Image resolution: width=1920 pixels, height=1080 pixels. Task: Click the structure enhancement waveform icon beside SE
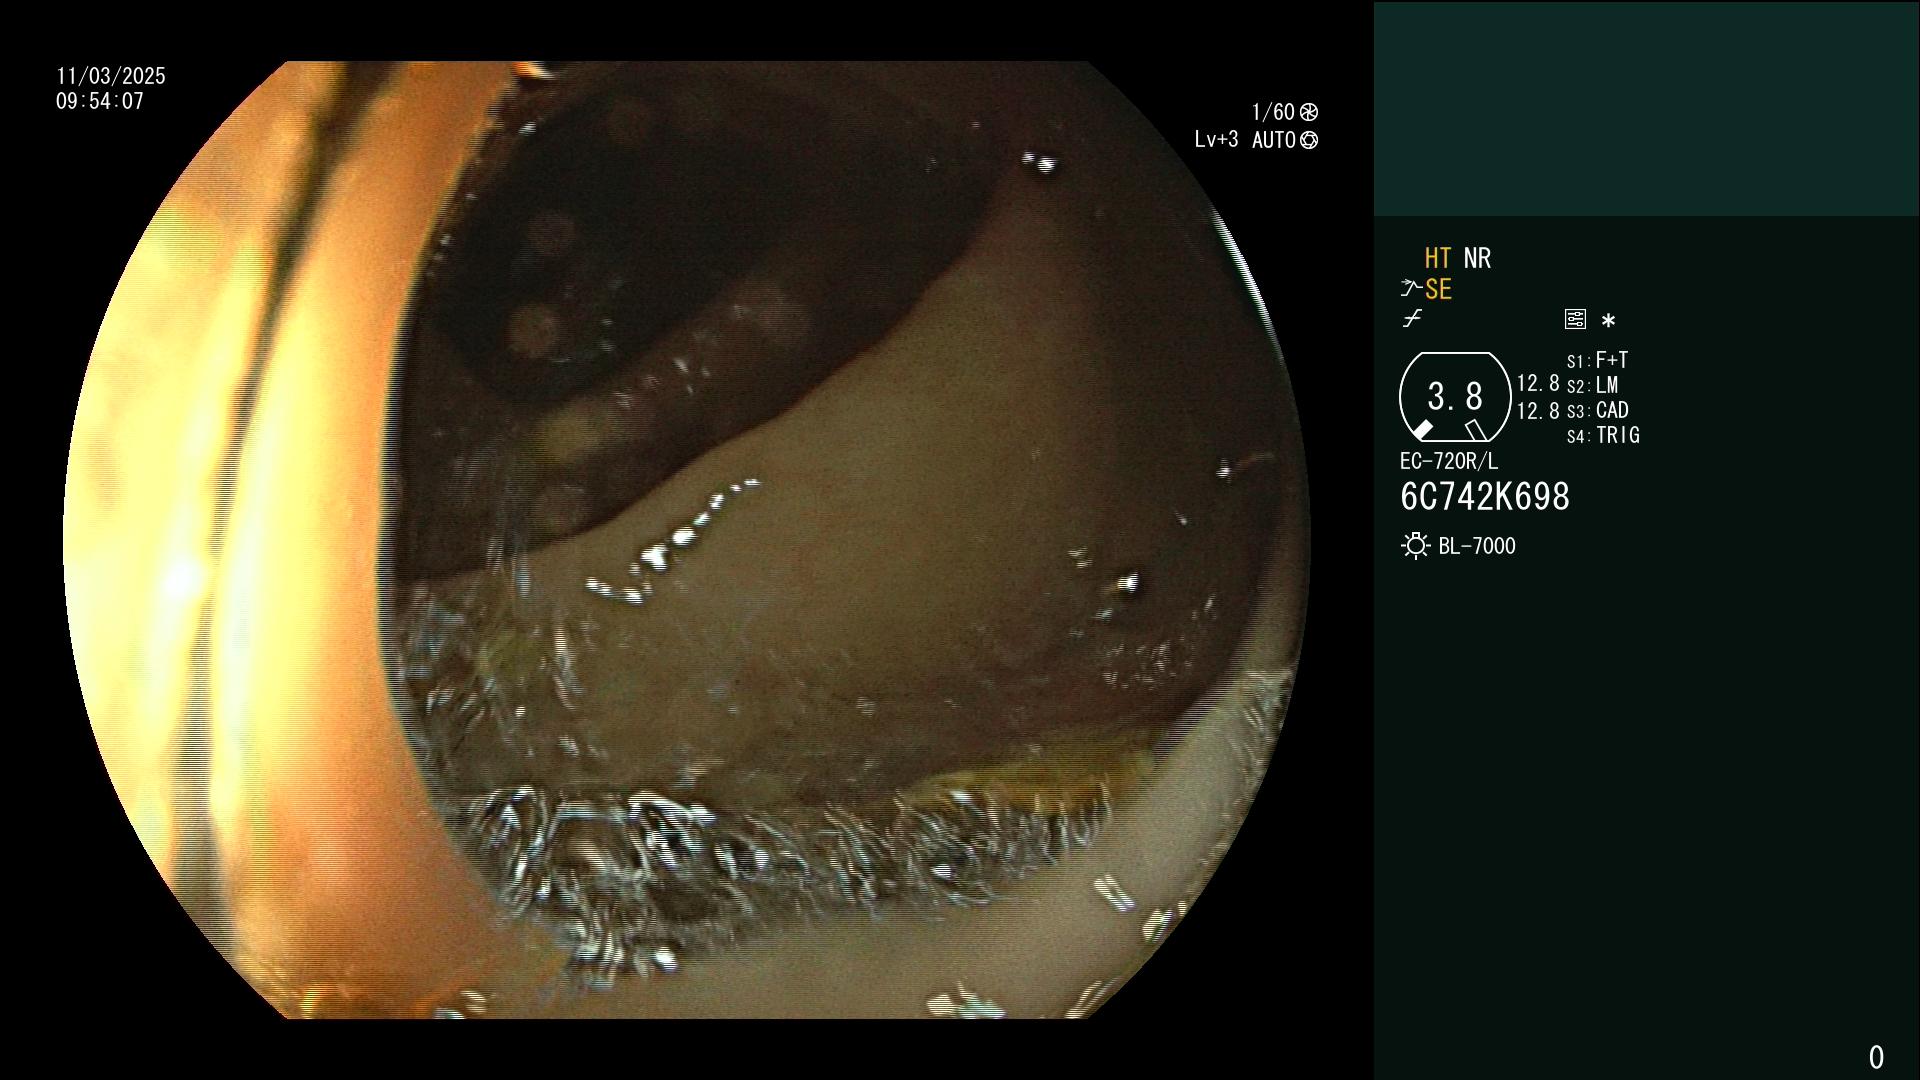(1411, 289)
